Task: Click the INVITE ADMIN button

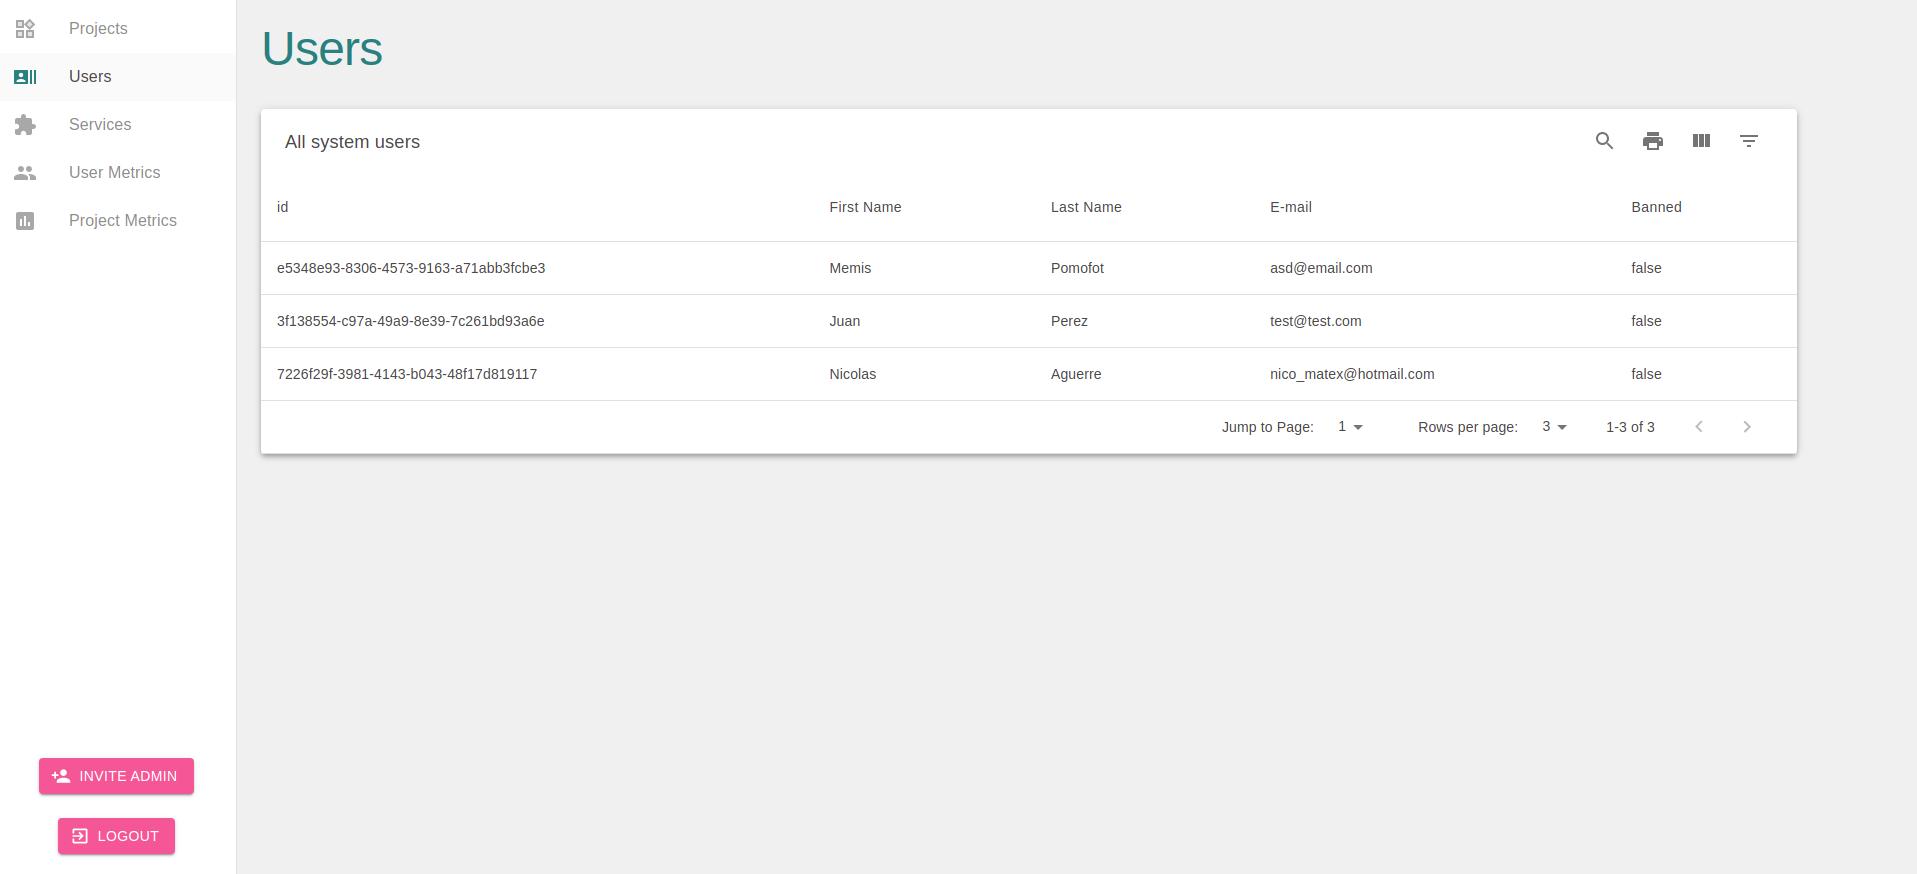Action: 116,776
